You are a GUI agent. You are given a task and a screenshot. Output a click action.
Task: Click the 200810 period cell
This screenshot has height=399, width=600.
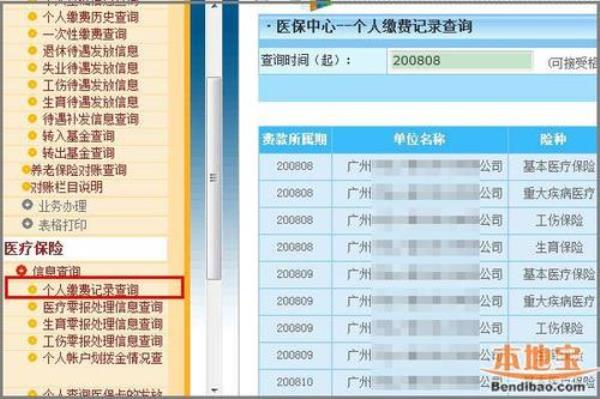coord(295,382)
